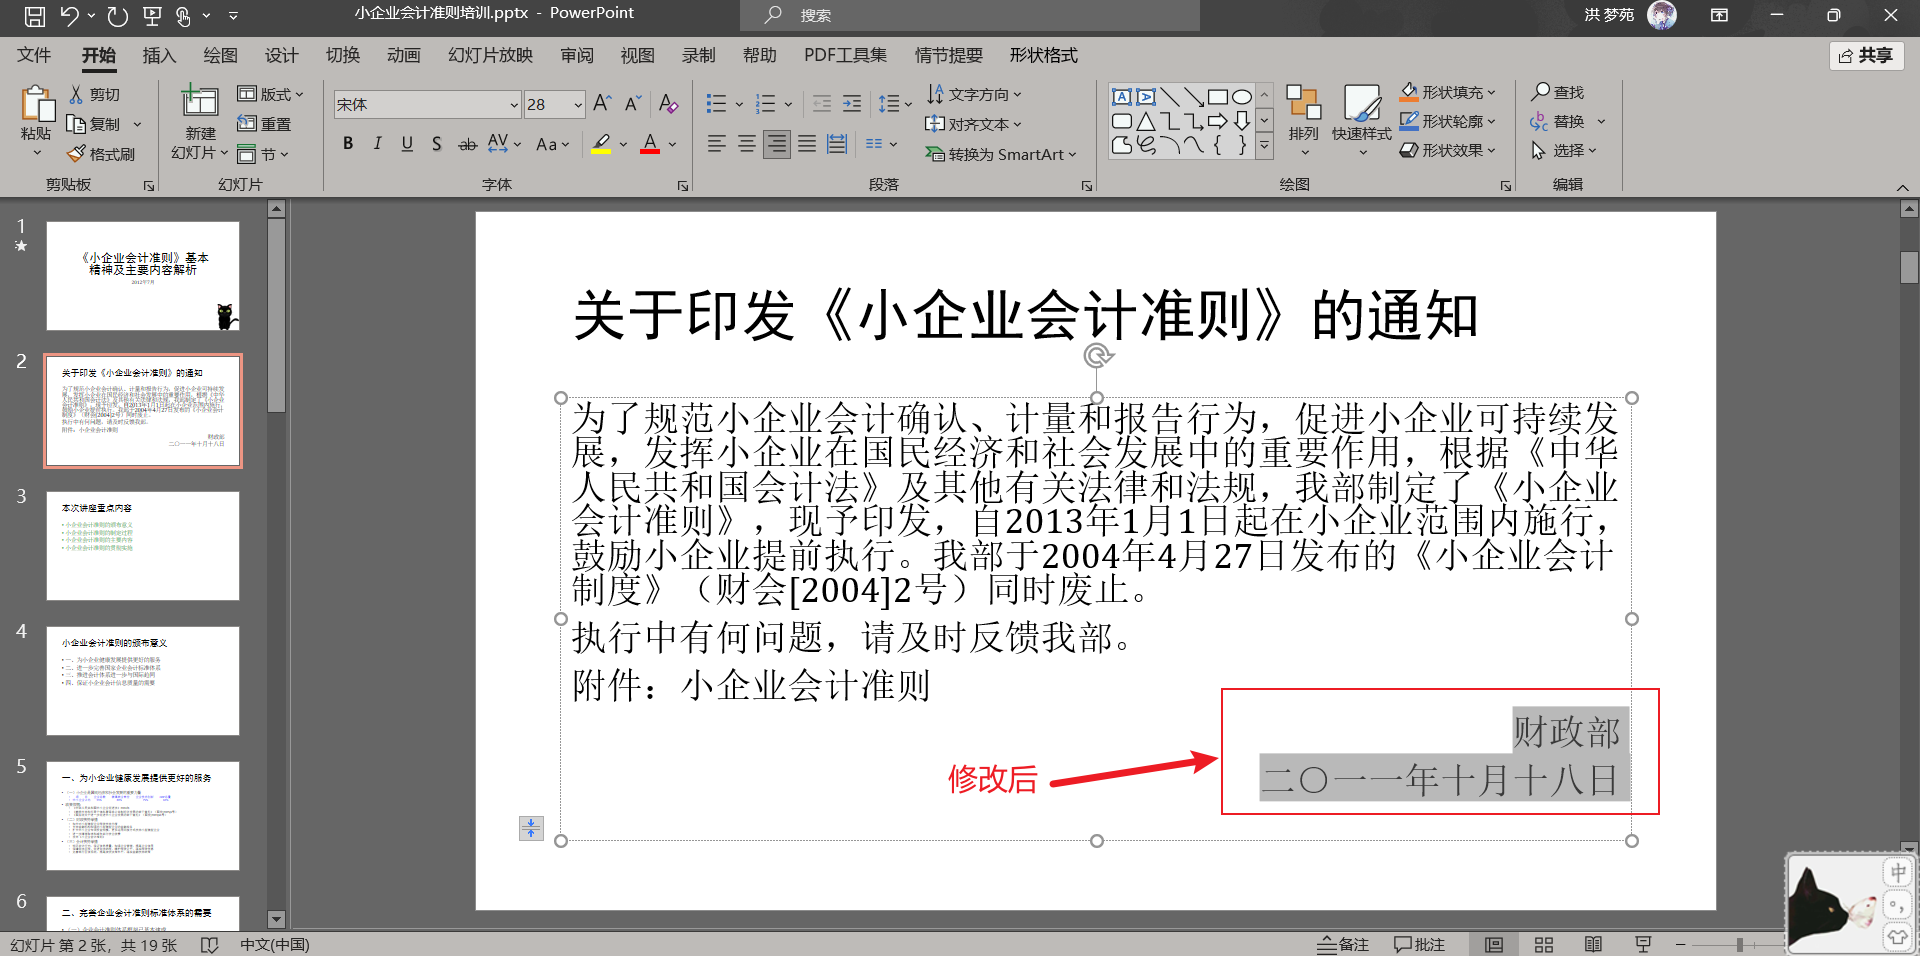Image resolution: width=1920 pixels, height=956 pixels.
Task: Apply the red font color
Action: click(x=650, y=144)
